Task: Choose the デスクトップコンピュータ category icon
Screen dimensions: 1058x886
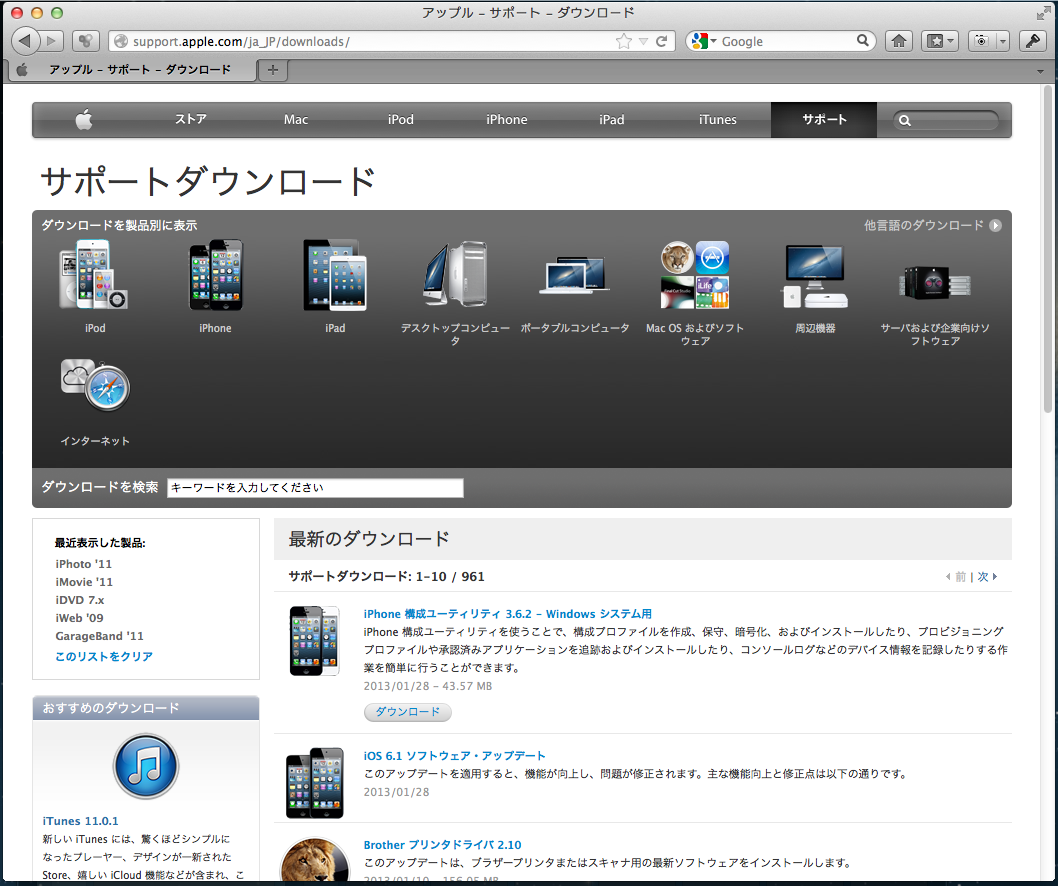Action: (x=455, y=275)
